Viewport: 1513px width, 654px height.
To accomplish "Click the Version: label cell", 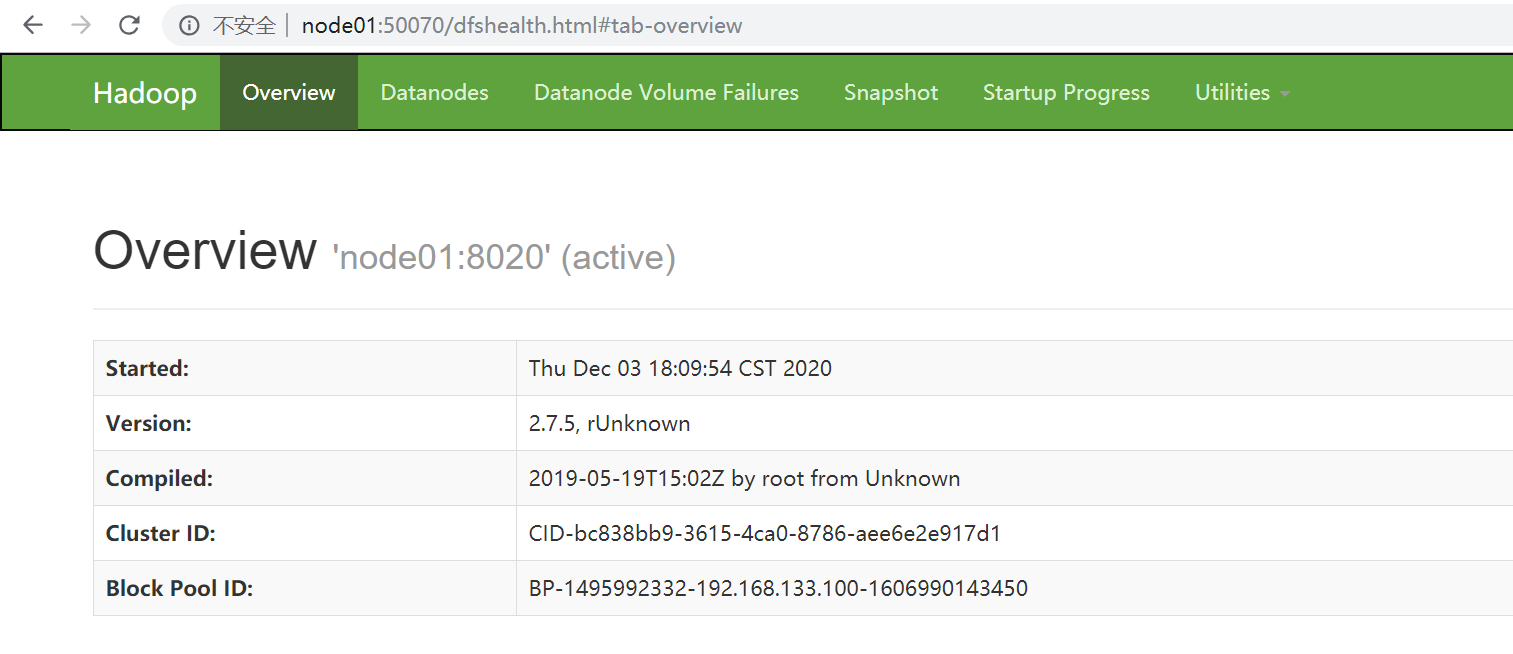I will tap(304, 423).
